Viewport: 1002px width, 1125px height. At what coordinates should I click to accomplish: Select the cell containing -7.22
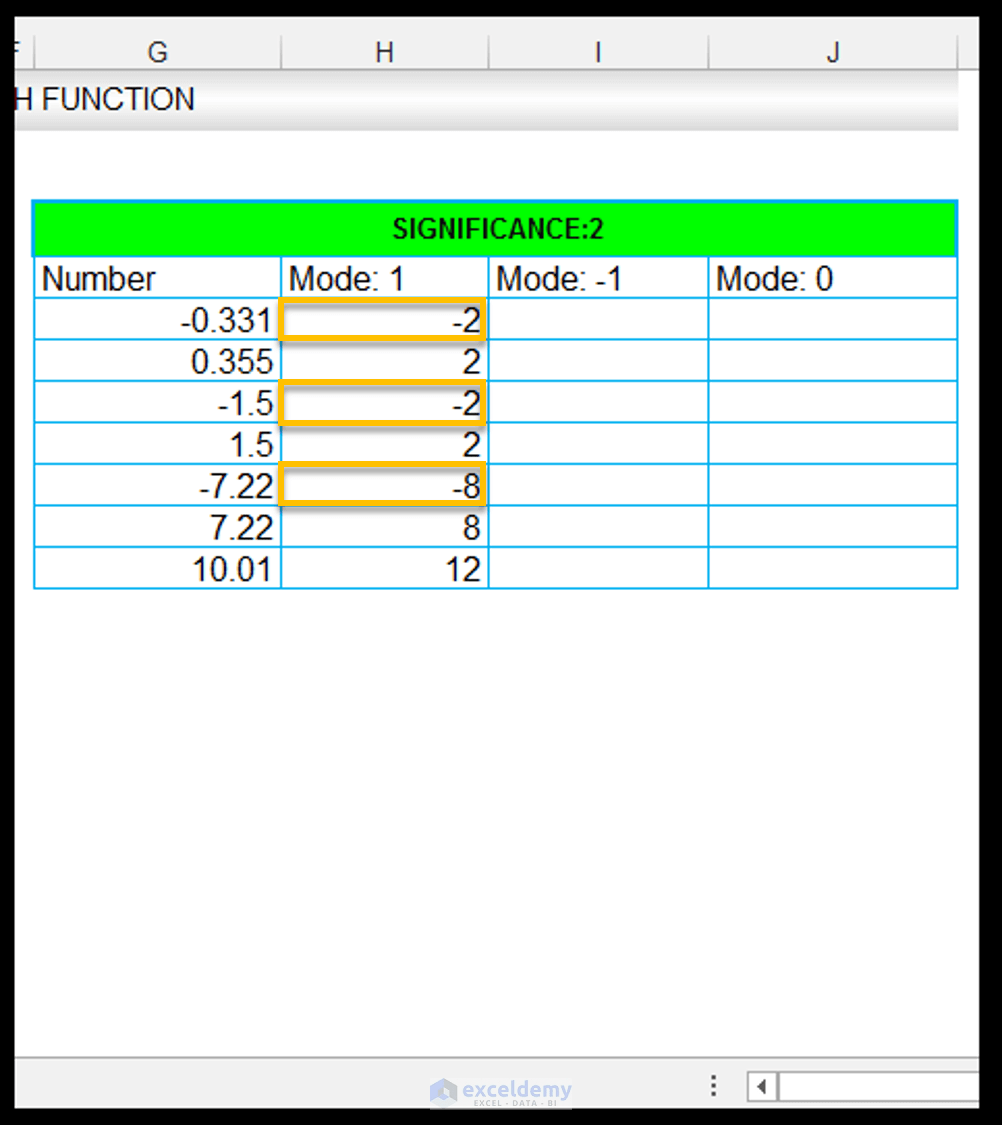pos(155,485)
